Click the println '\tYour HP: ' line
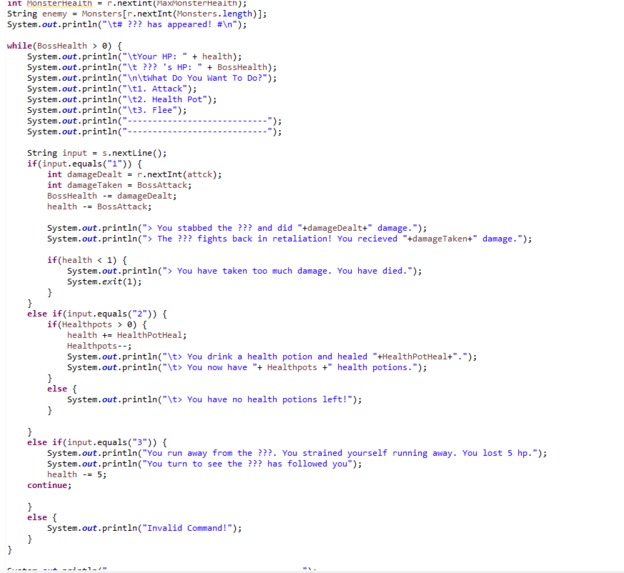This screenshot has width=624, height=573. click(135, 57)
